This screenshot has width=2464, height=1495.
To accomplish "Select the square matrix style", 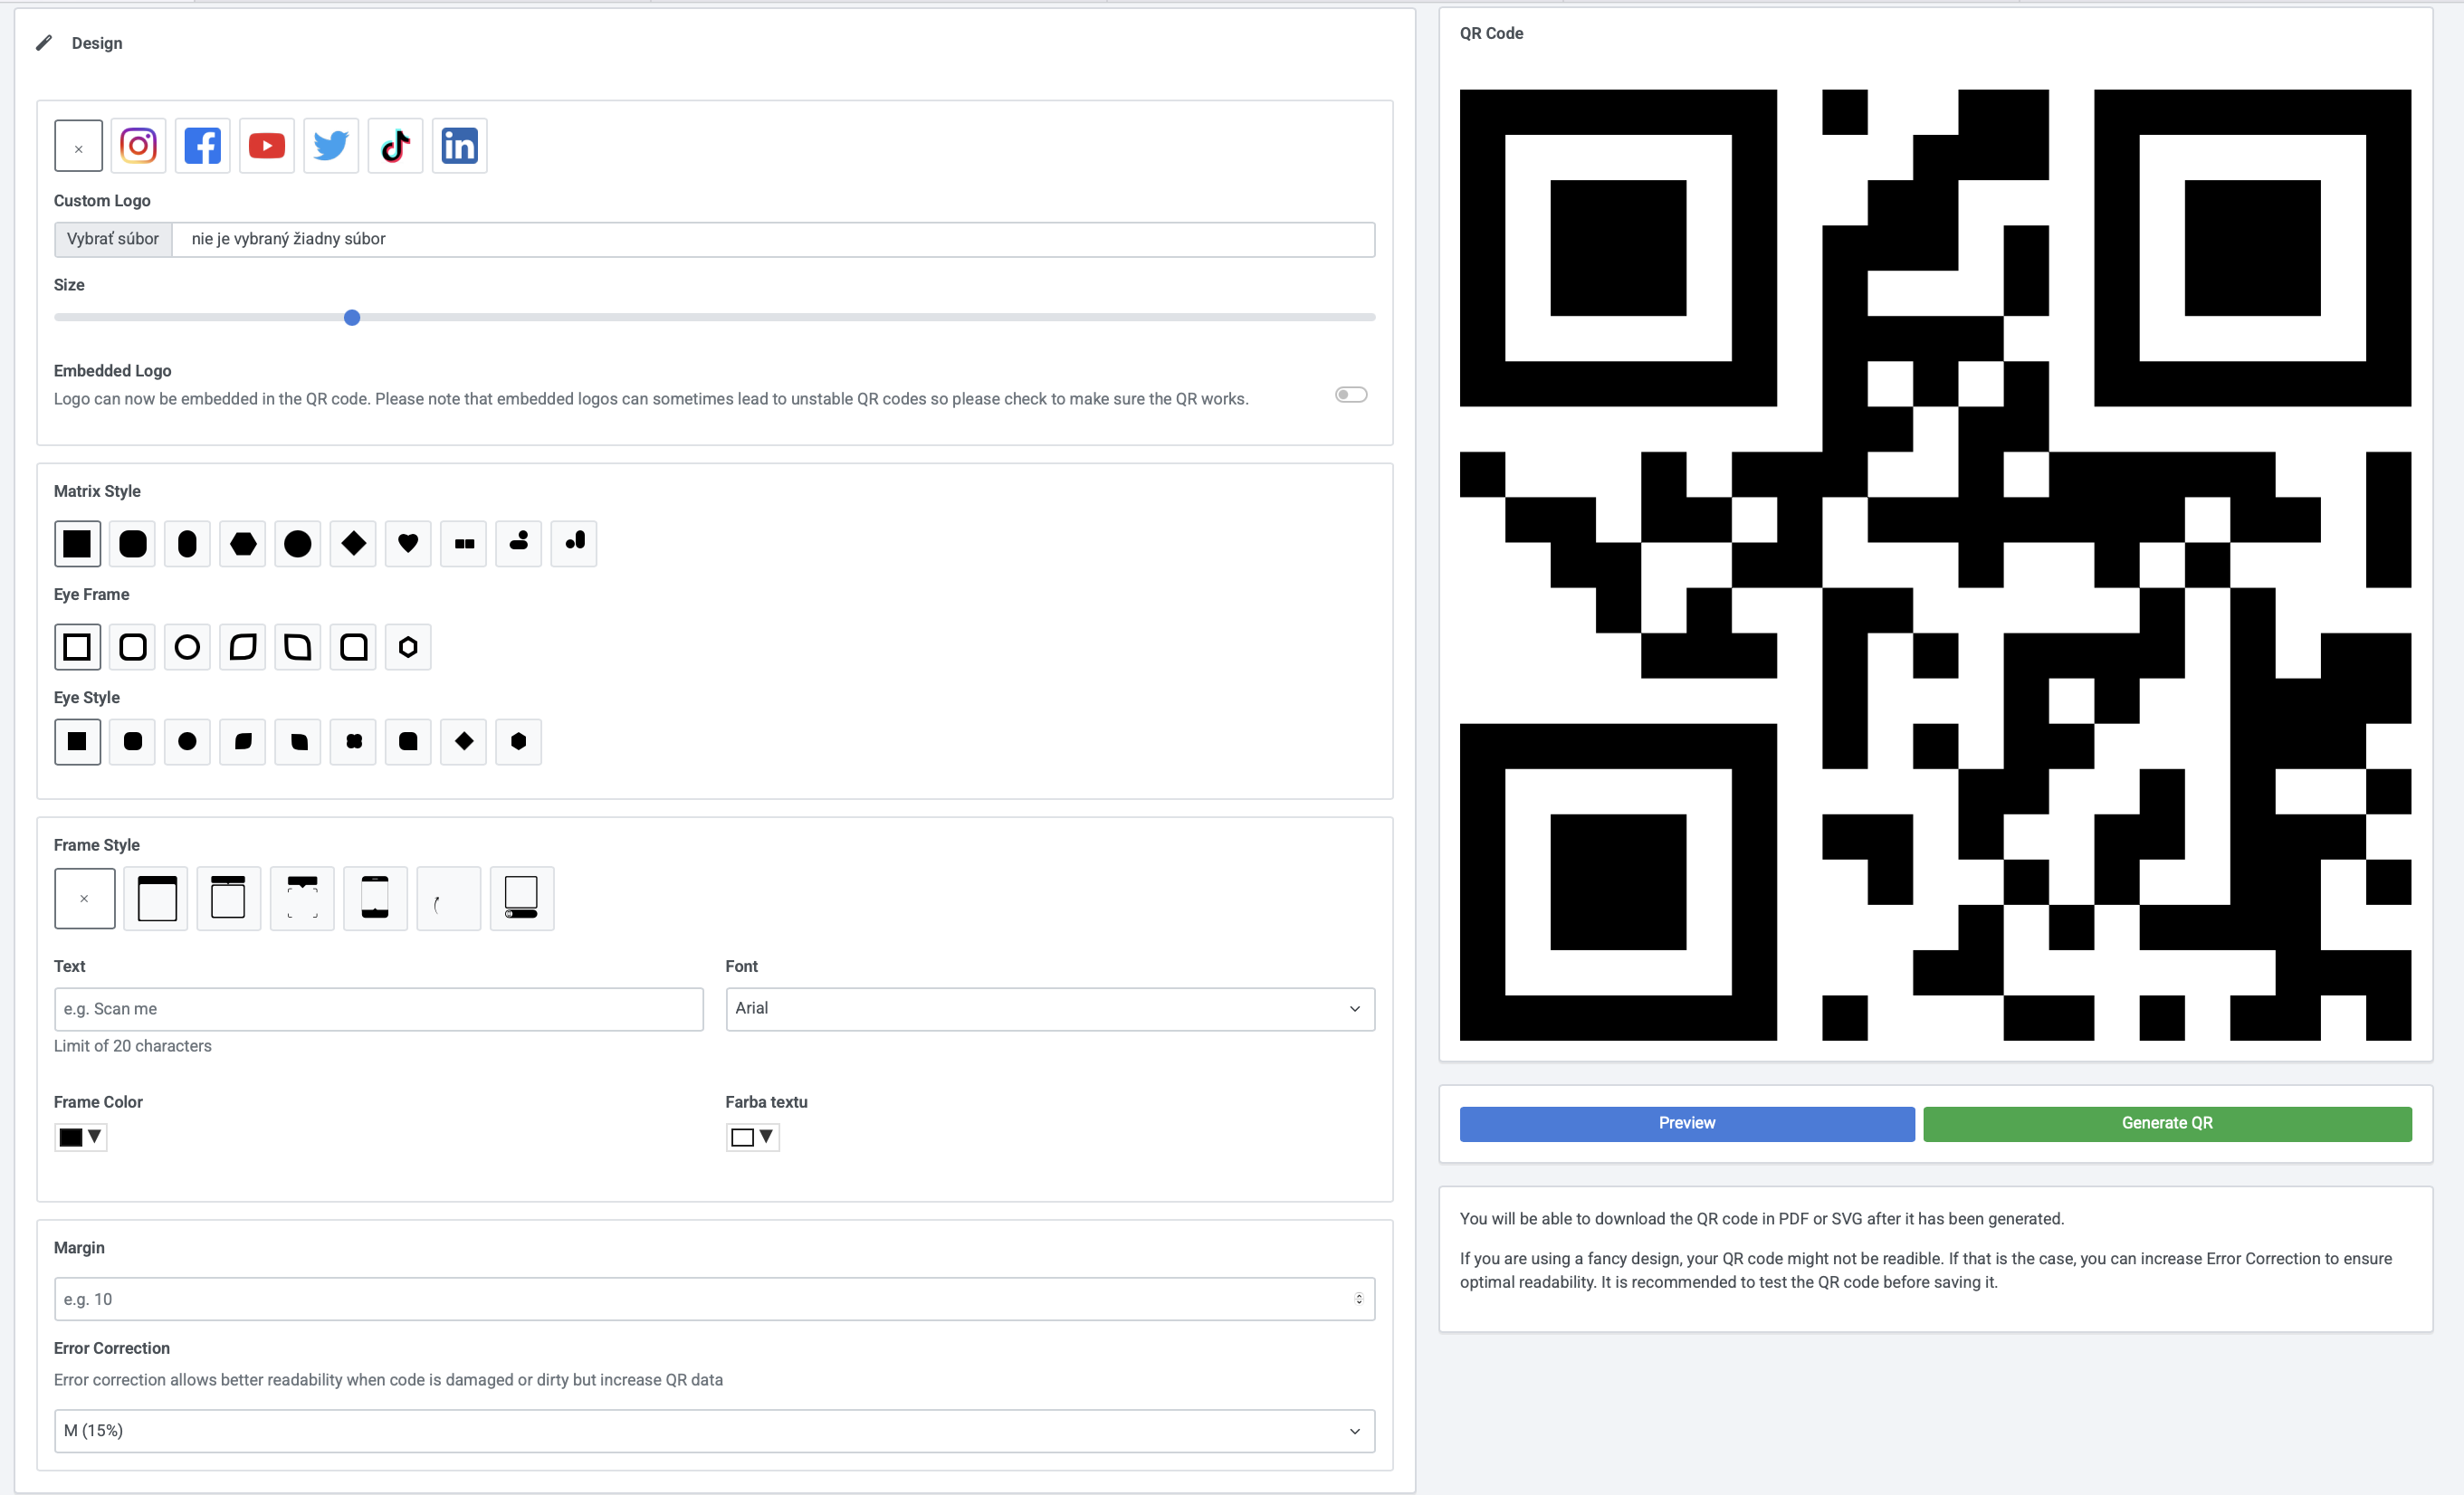I will click(77, 544).
